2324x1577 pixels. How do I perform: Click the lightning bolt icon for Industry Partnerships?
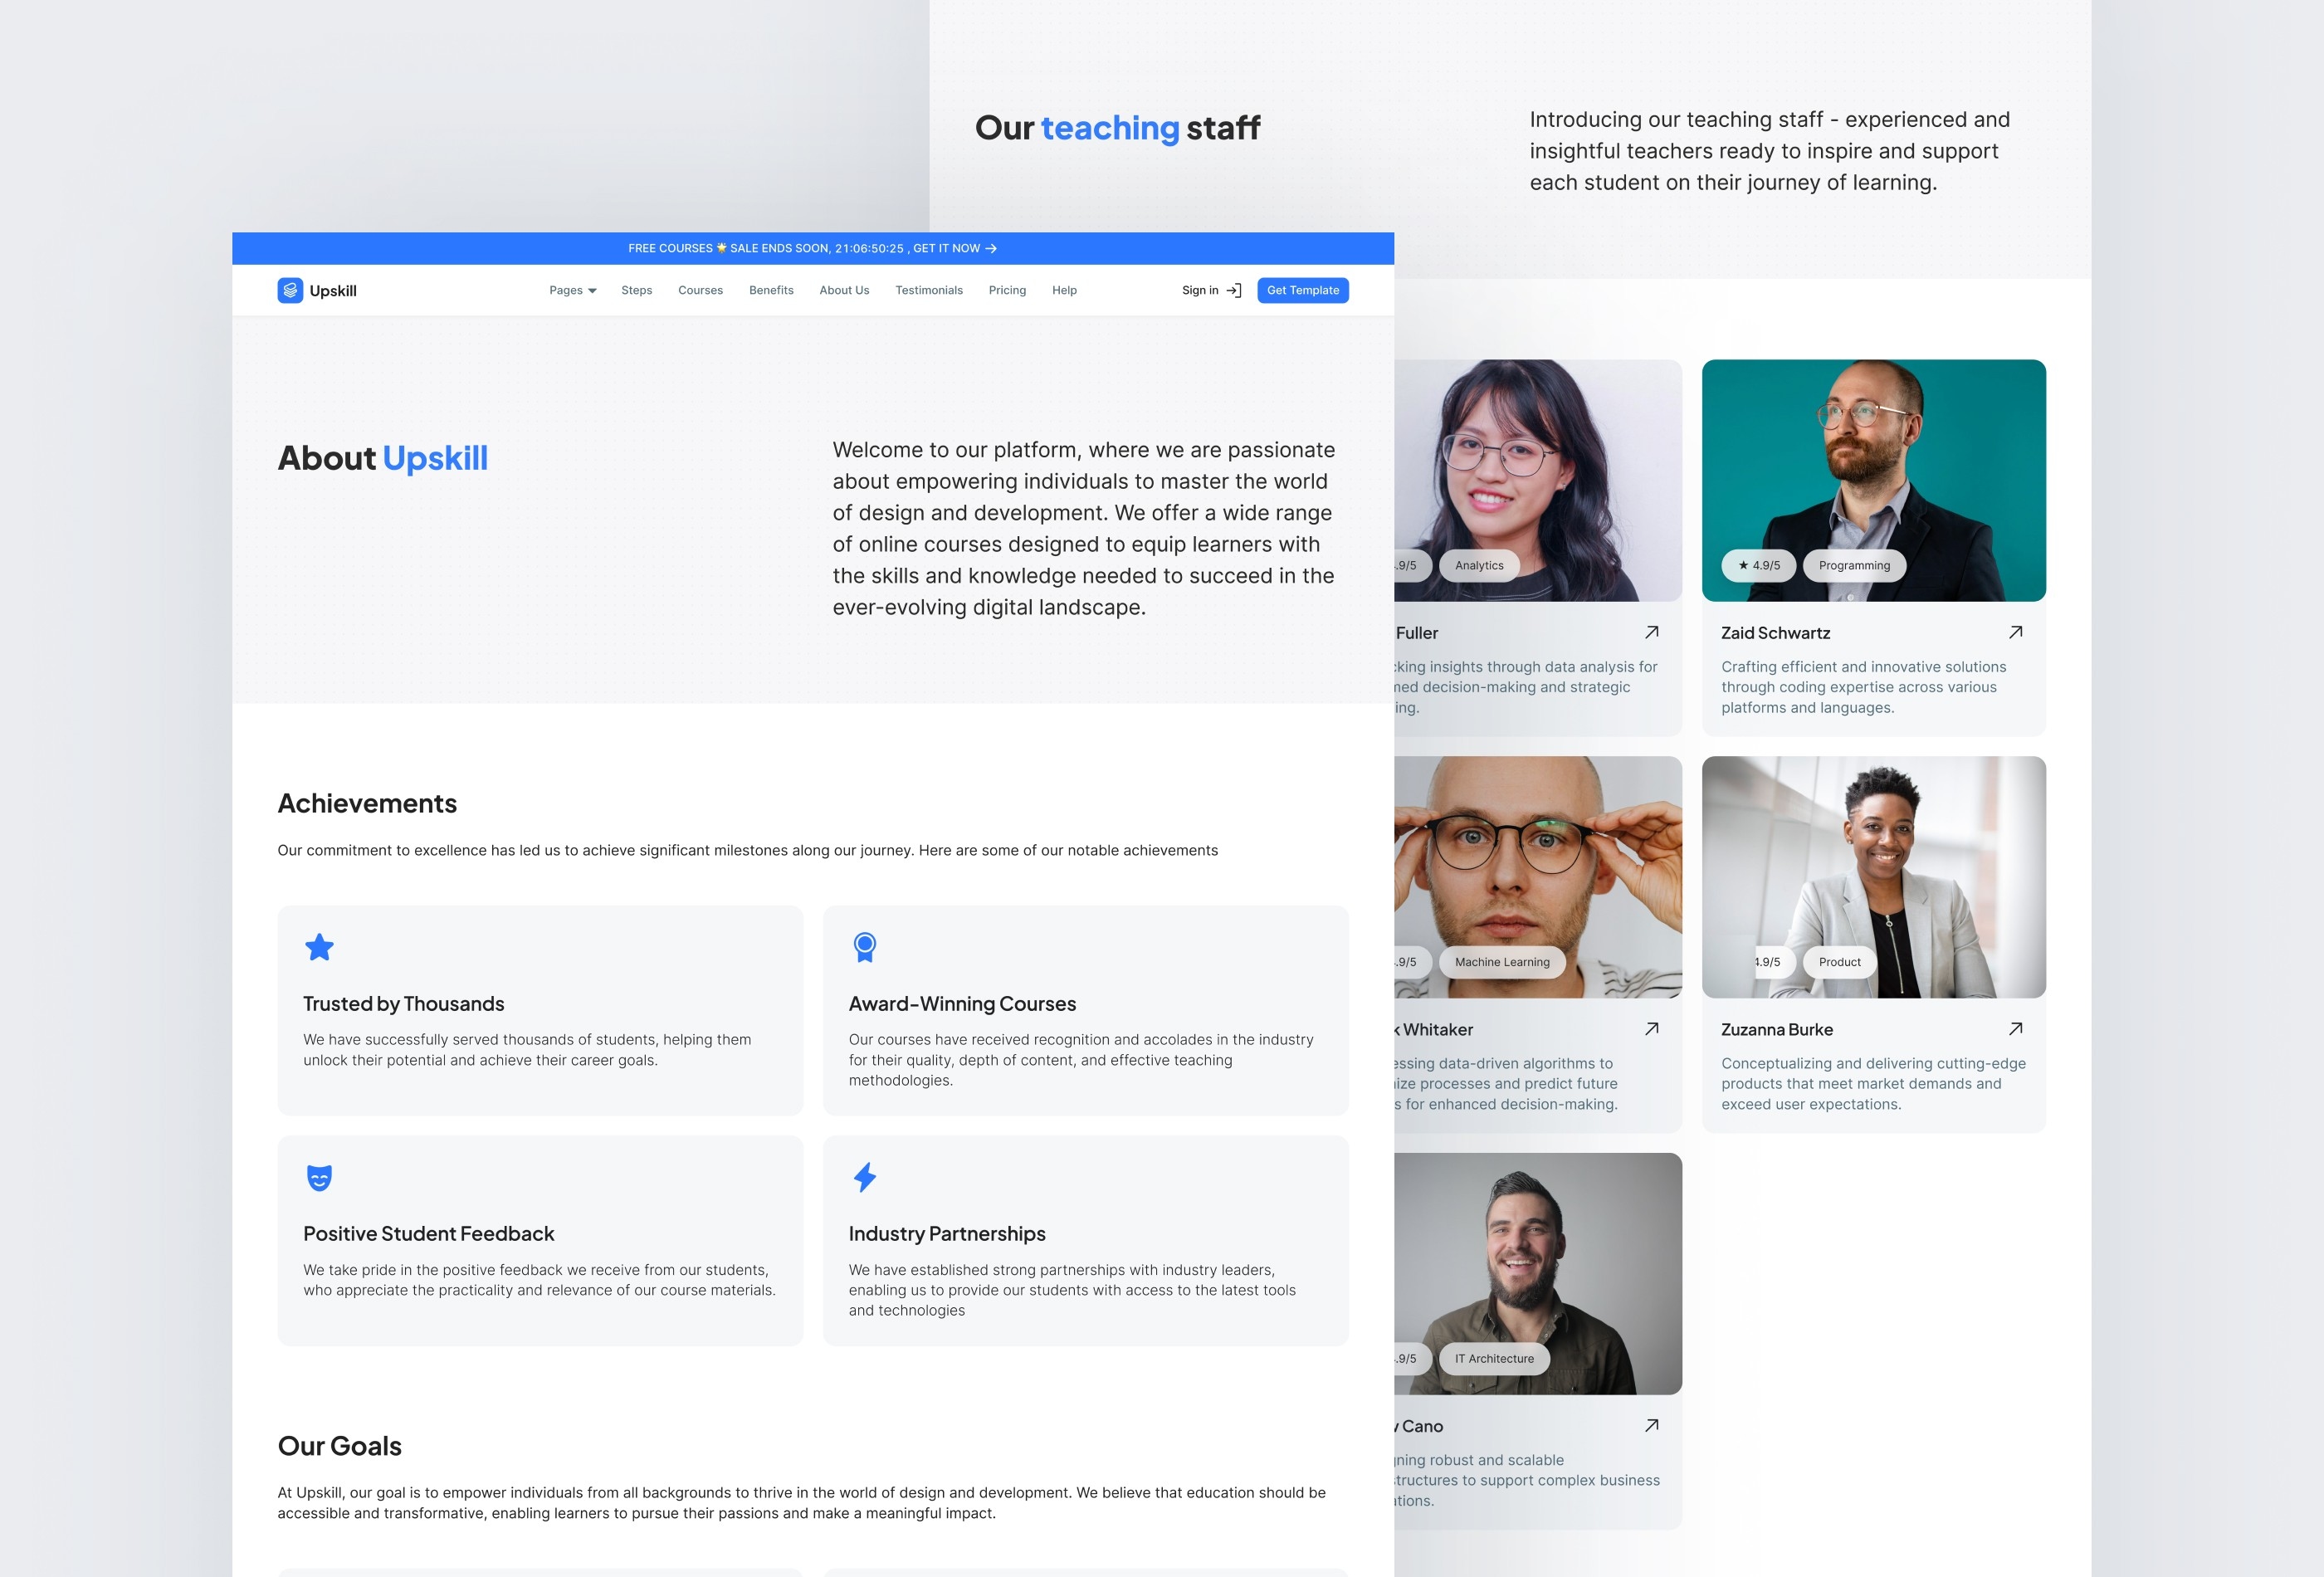point(866,1176)
